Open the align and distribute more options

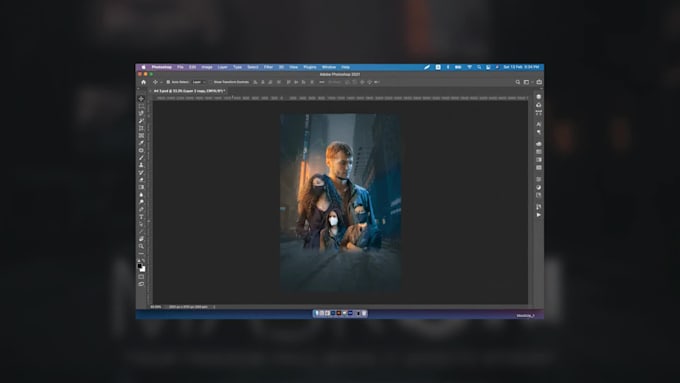(322, 82)
